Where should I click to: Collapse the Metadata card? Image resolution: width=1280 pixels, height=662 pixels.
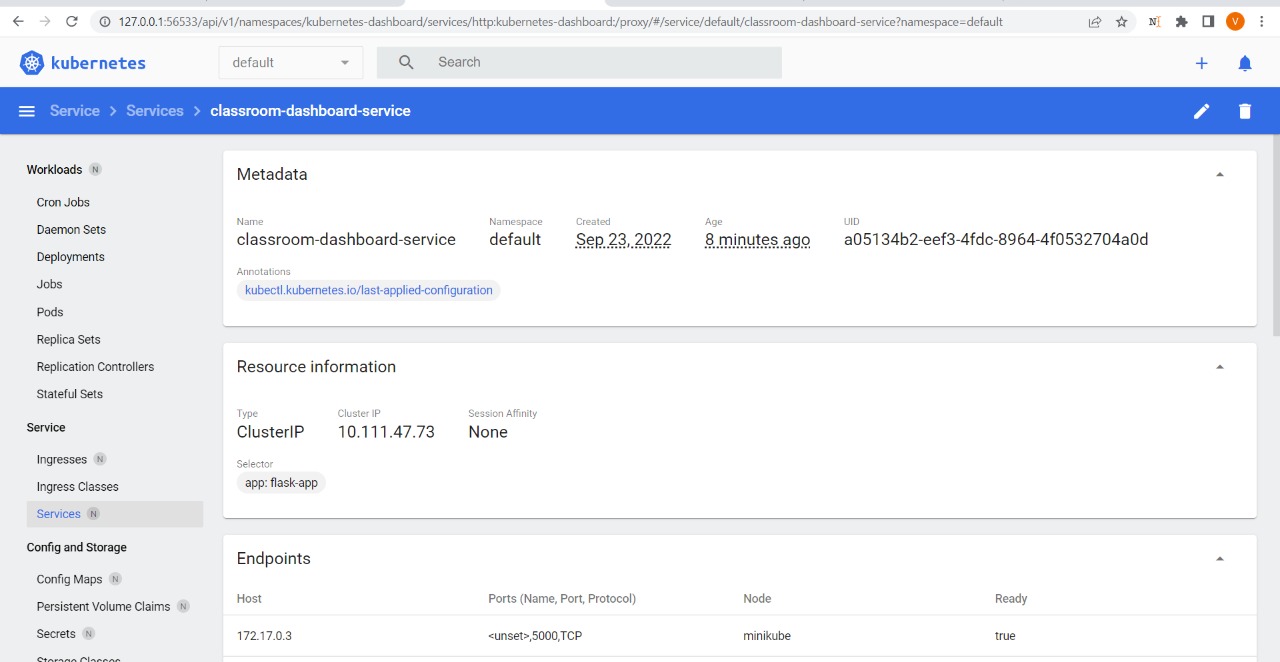coord(1219,173)
